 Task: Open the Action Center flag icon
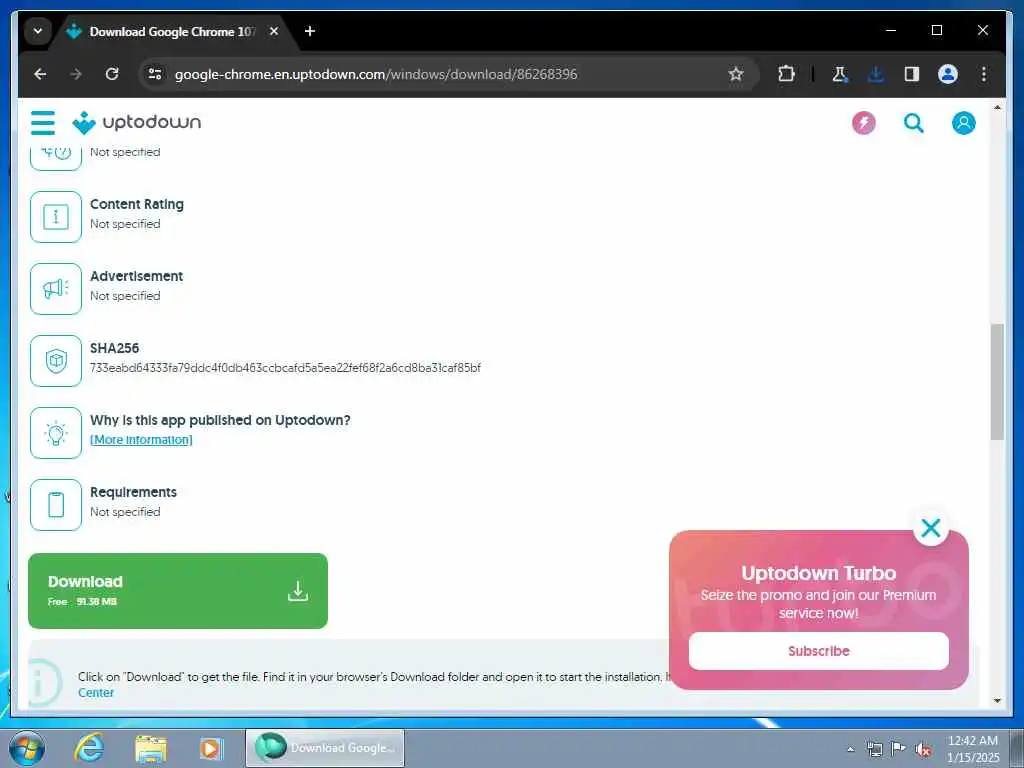coord(899,749)
